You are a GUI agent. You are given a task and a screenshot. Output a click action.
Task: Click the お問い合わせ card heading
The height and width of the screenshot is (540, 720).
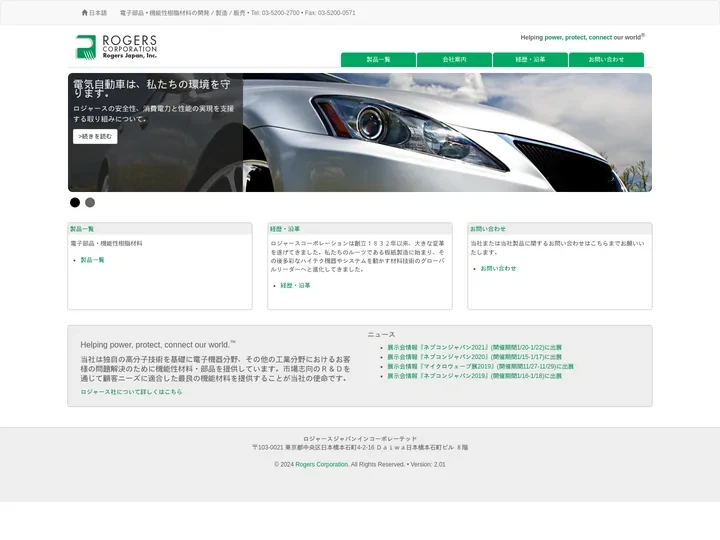488,229
